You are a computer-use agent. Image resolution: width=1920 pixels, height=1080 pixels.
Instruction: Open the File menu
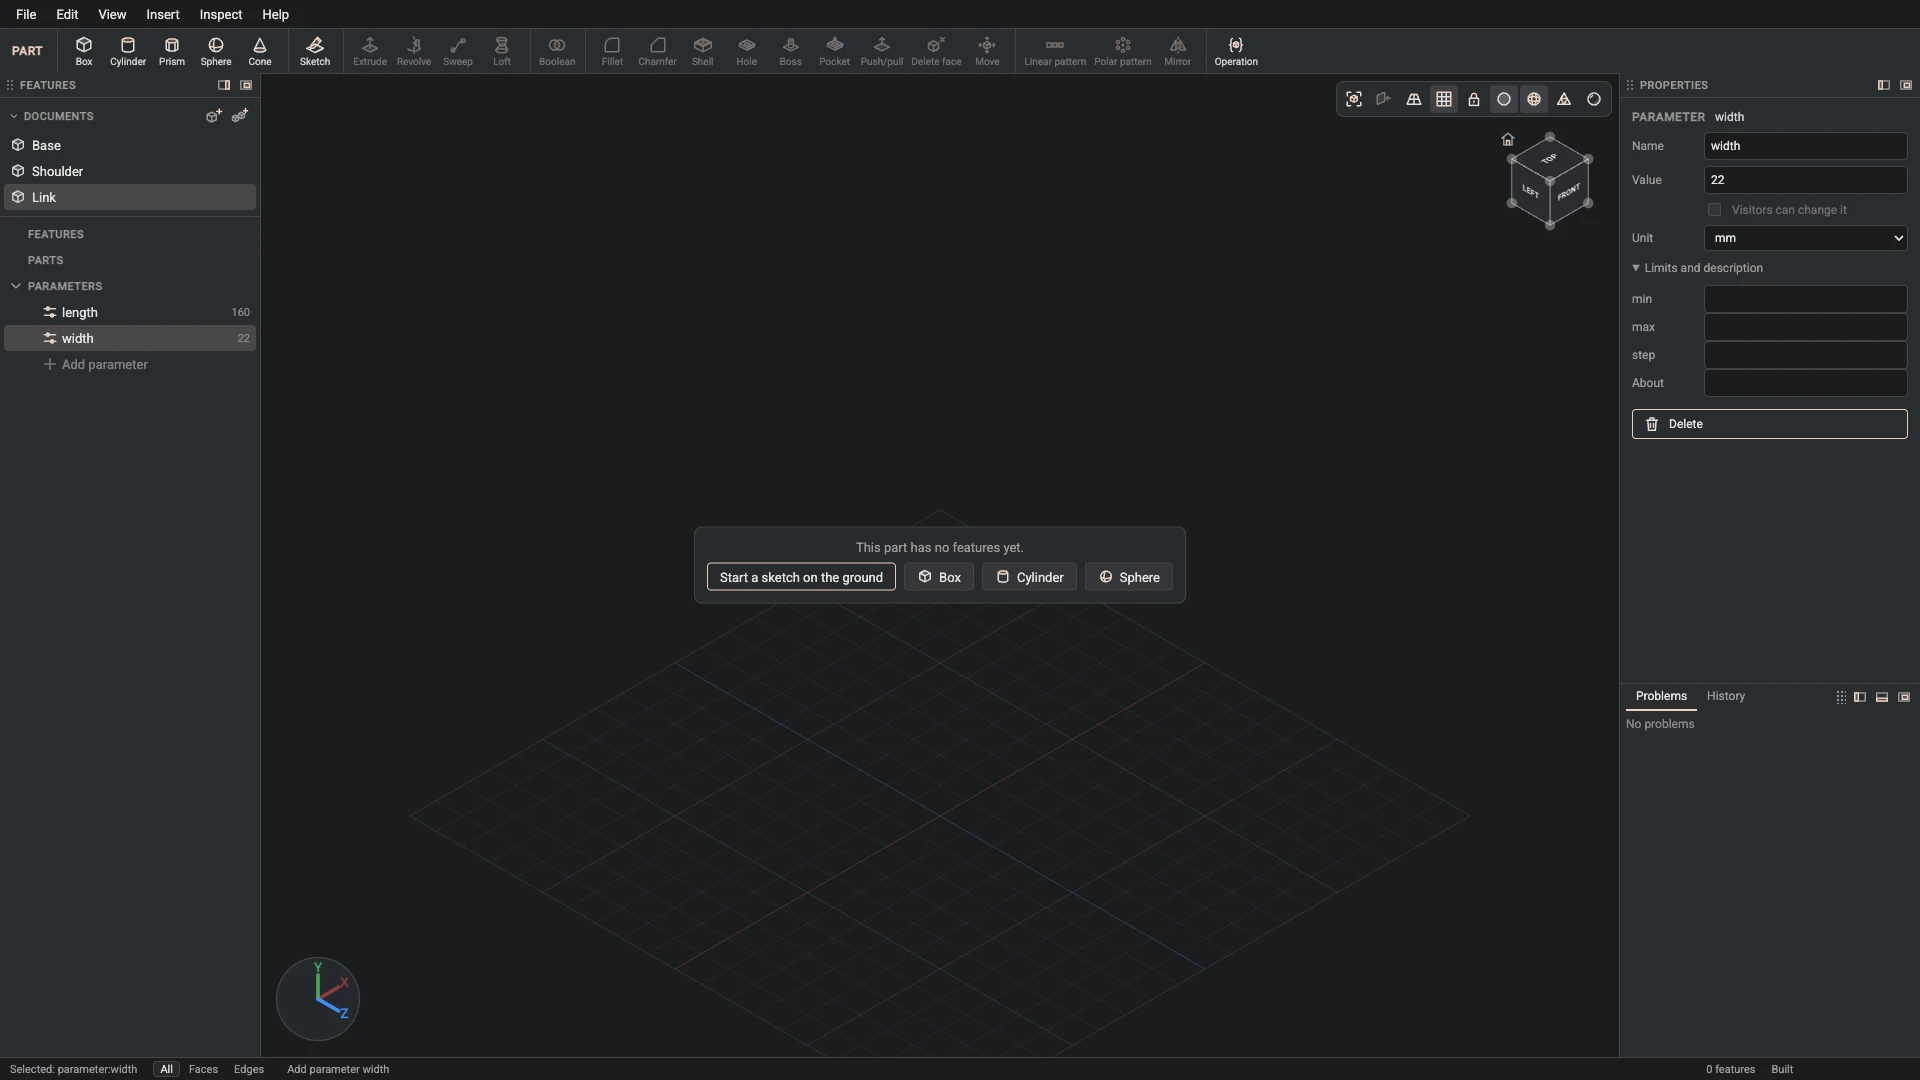pos(26,14)
